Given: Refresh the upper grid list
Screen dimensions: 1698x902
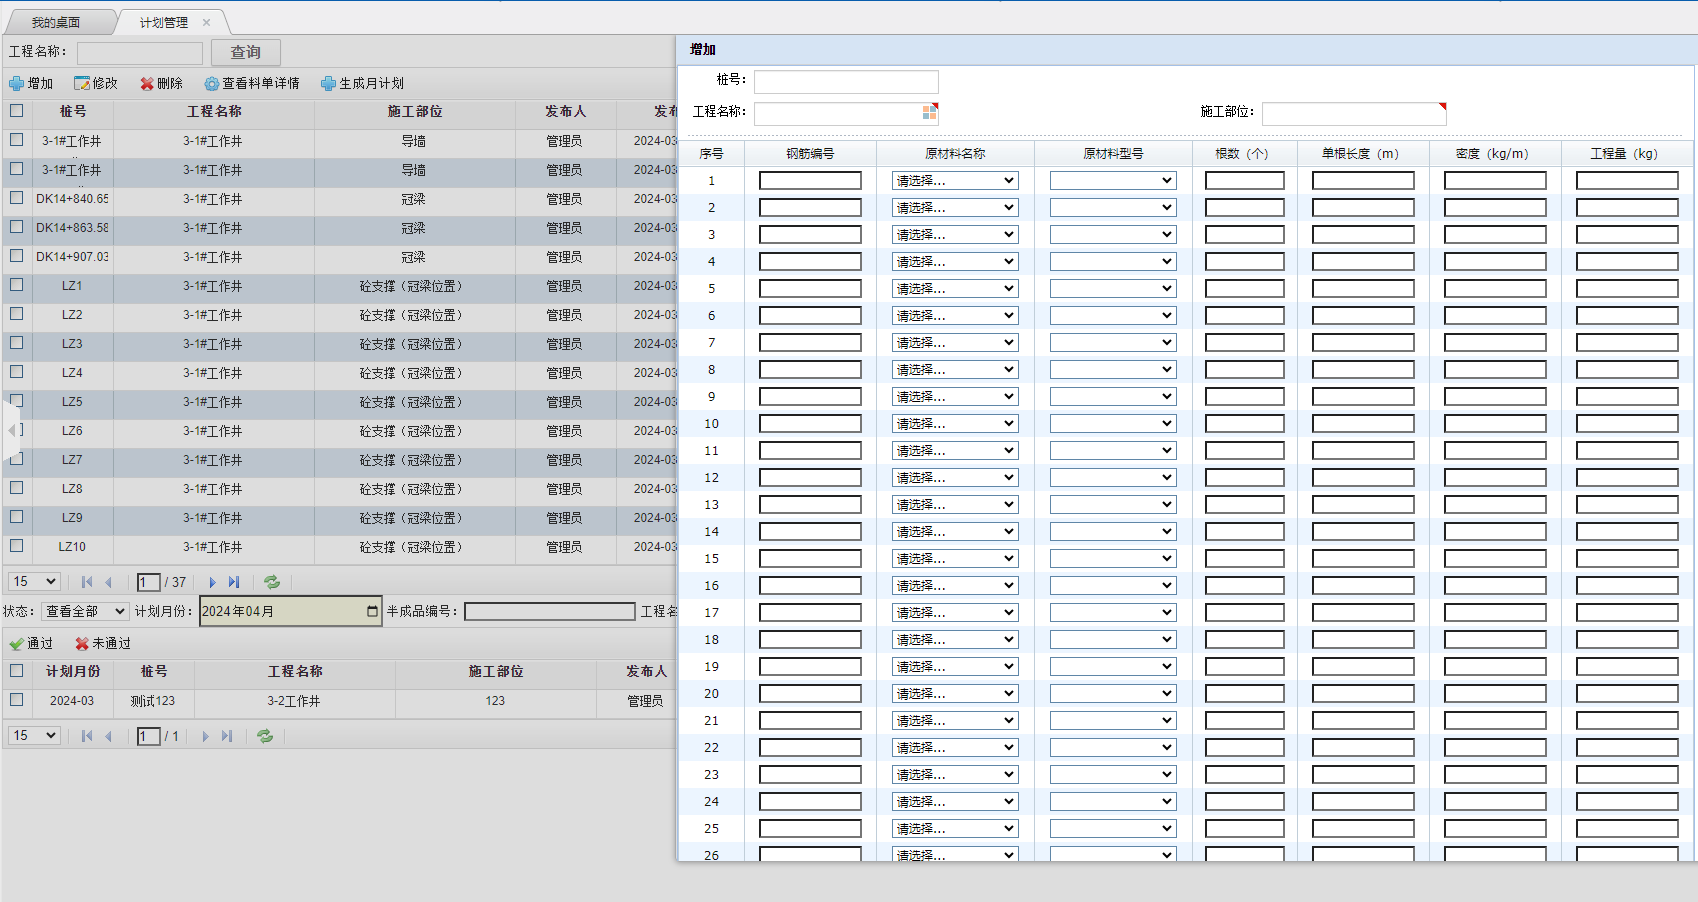Looking at the screenshot, I should tap(272, 582).
